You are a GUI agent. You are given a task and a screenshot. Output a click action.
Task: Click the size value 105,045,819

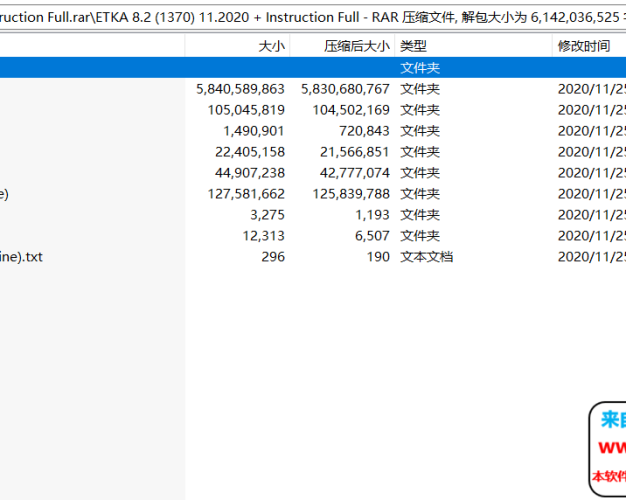246,110
